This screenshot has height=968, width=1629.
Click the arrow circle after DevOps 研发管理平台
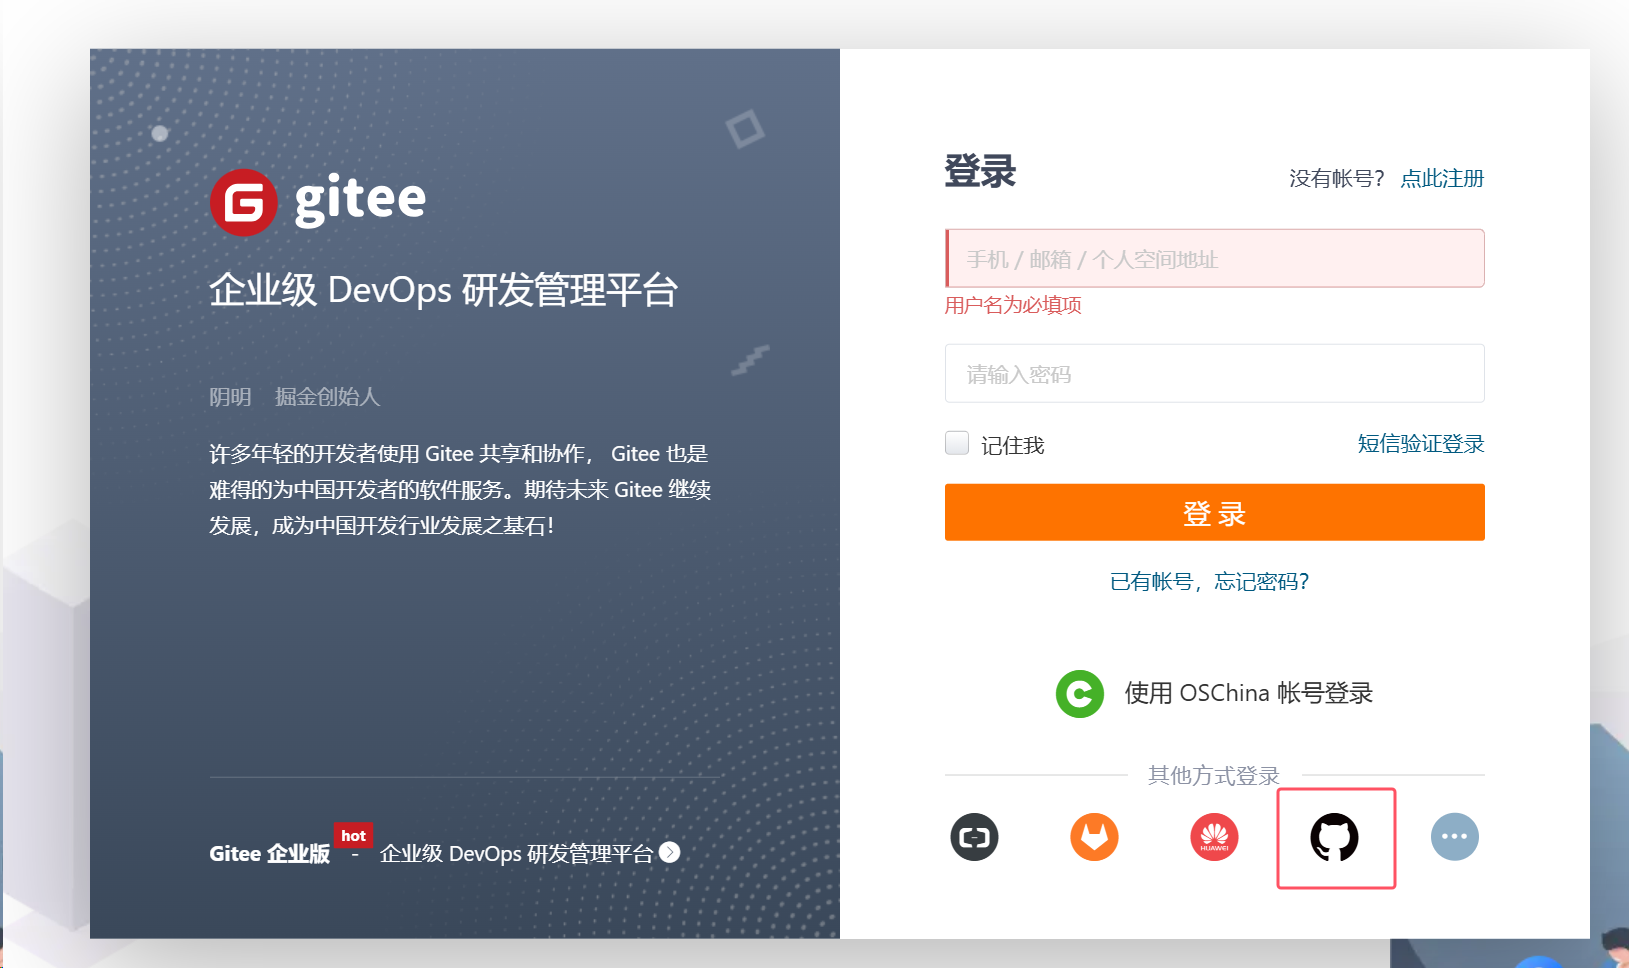coord(670,853)
